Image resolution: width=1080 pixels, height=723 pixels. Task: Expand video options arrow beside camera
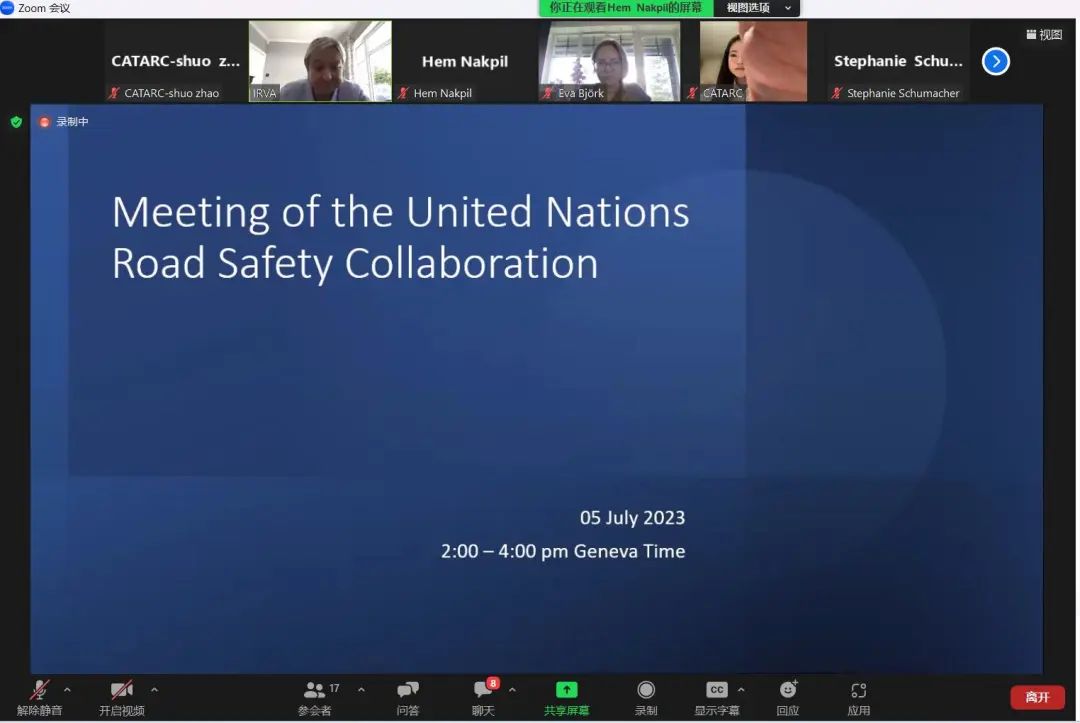click(x=154, y=689)
